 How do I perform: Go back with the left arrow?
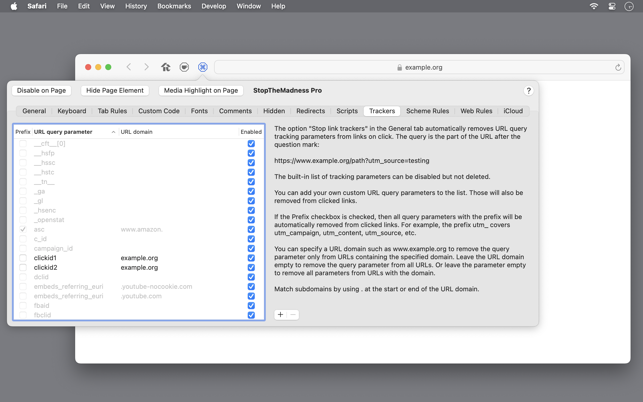129,67
